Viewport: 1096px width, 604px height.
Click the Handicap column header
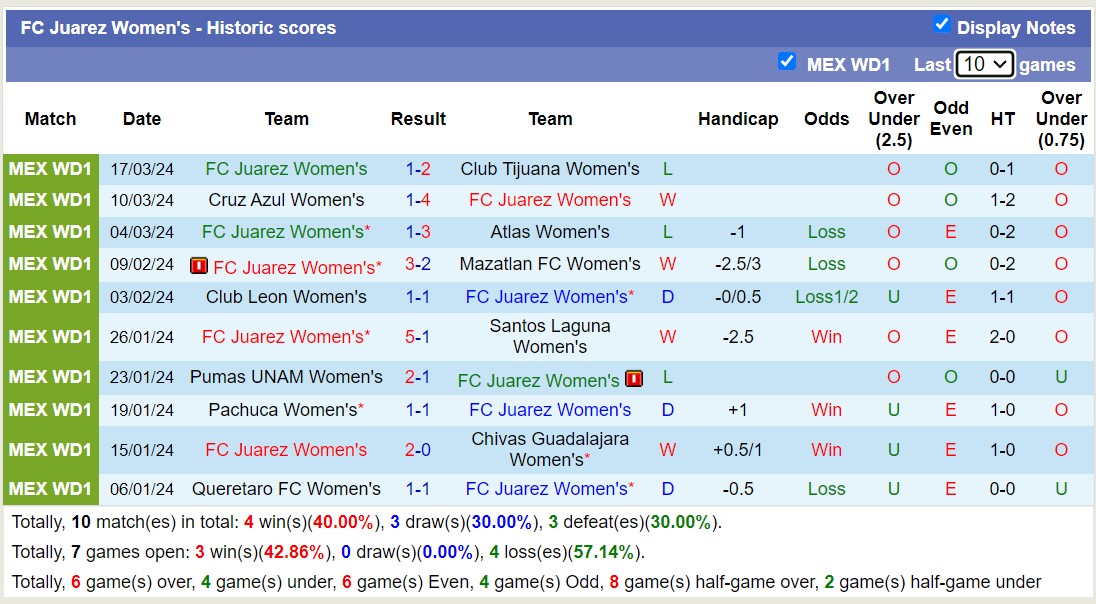738,119
